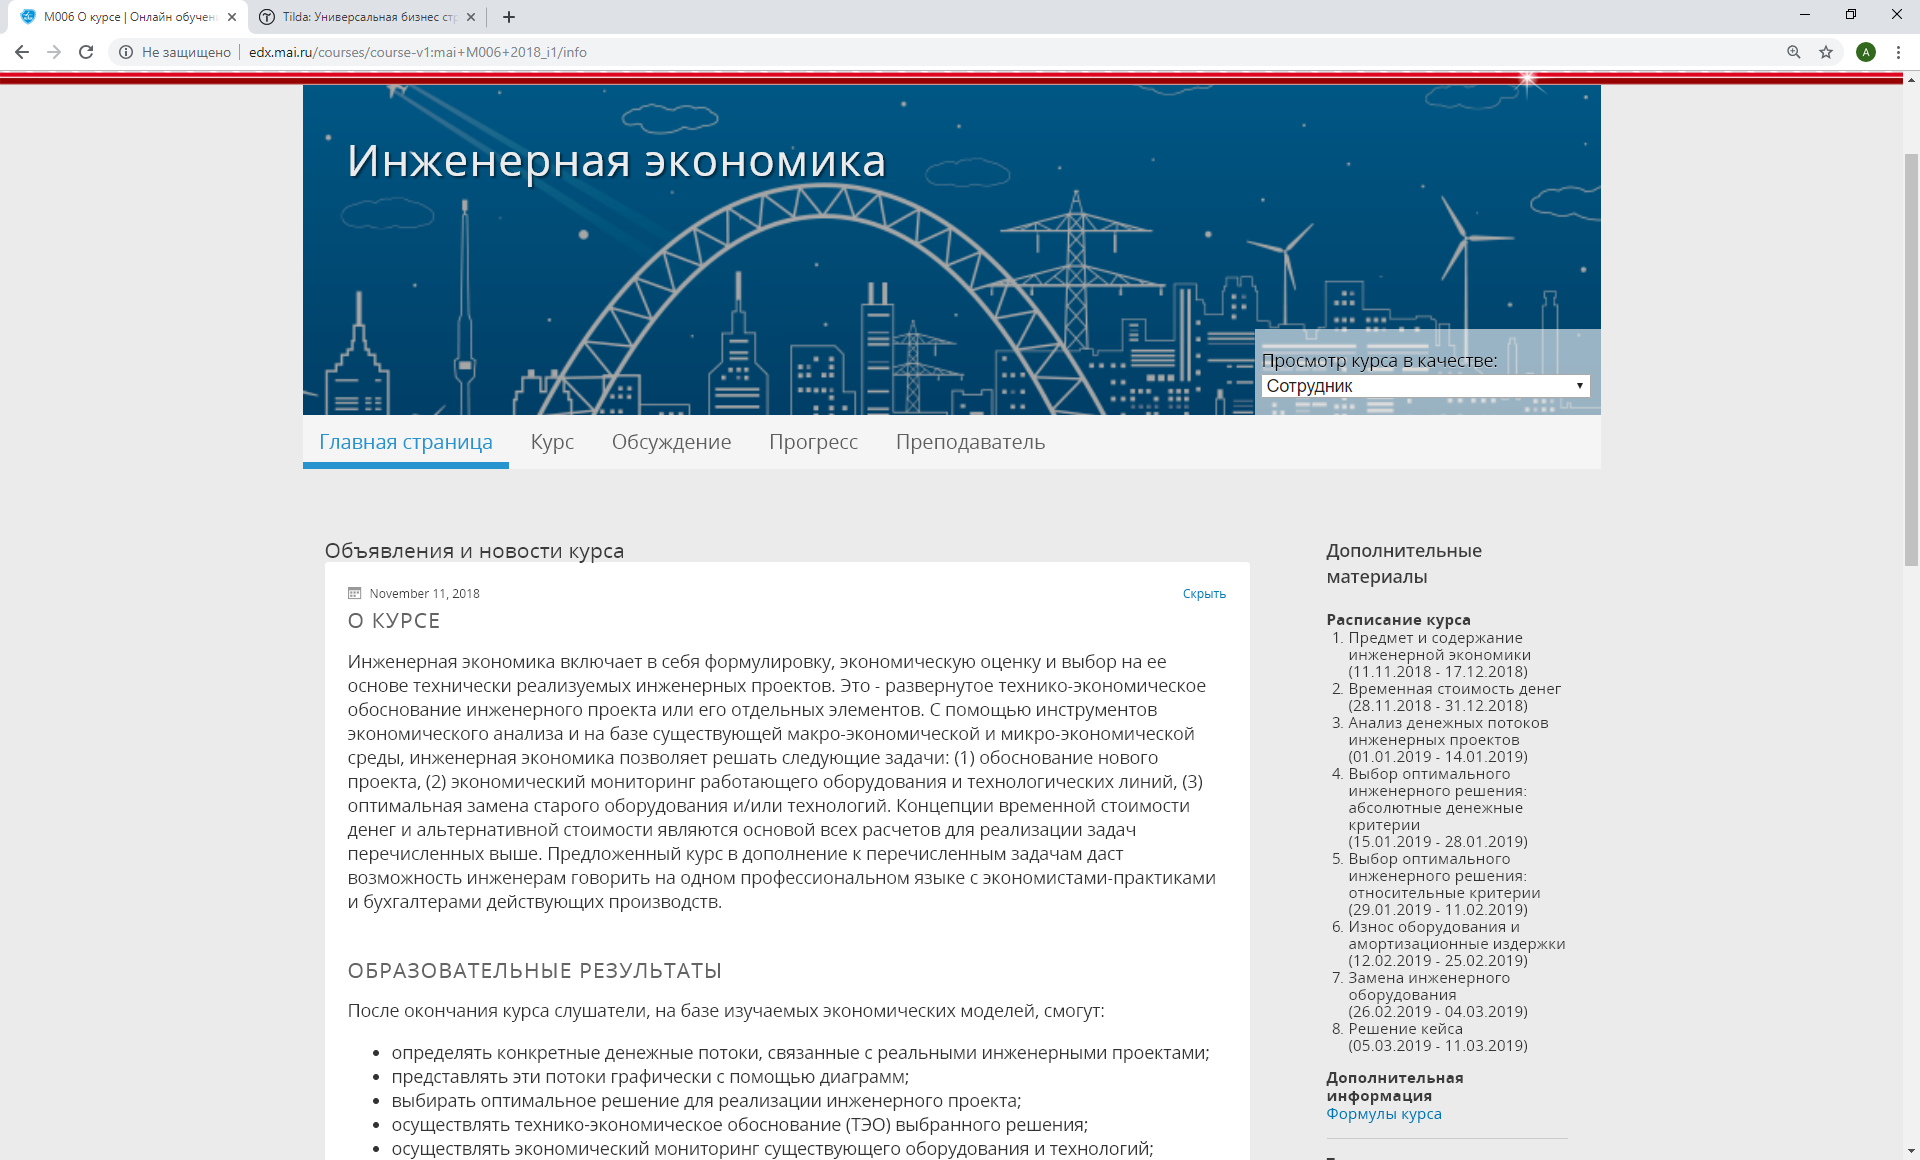
Task: Click schedule item Решение кейса
Action: (x=1438, y=1037)
